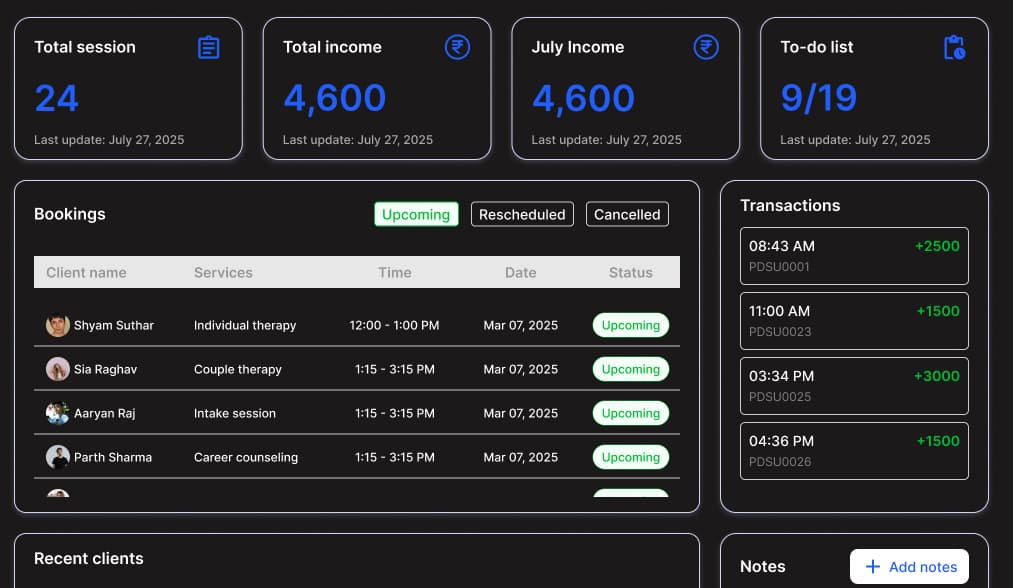This screenshot has height=588, width=1013.
Task: Click the Bookings panel heading
Action: click(x=70, y=215)
